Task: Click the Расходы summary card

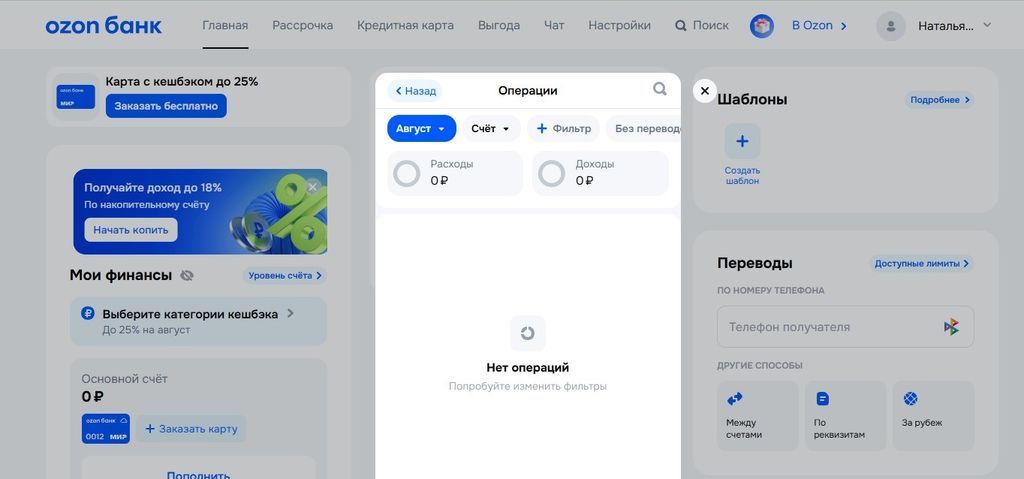Action: pos(455,173)
